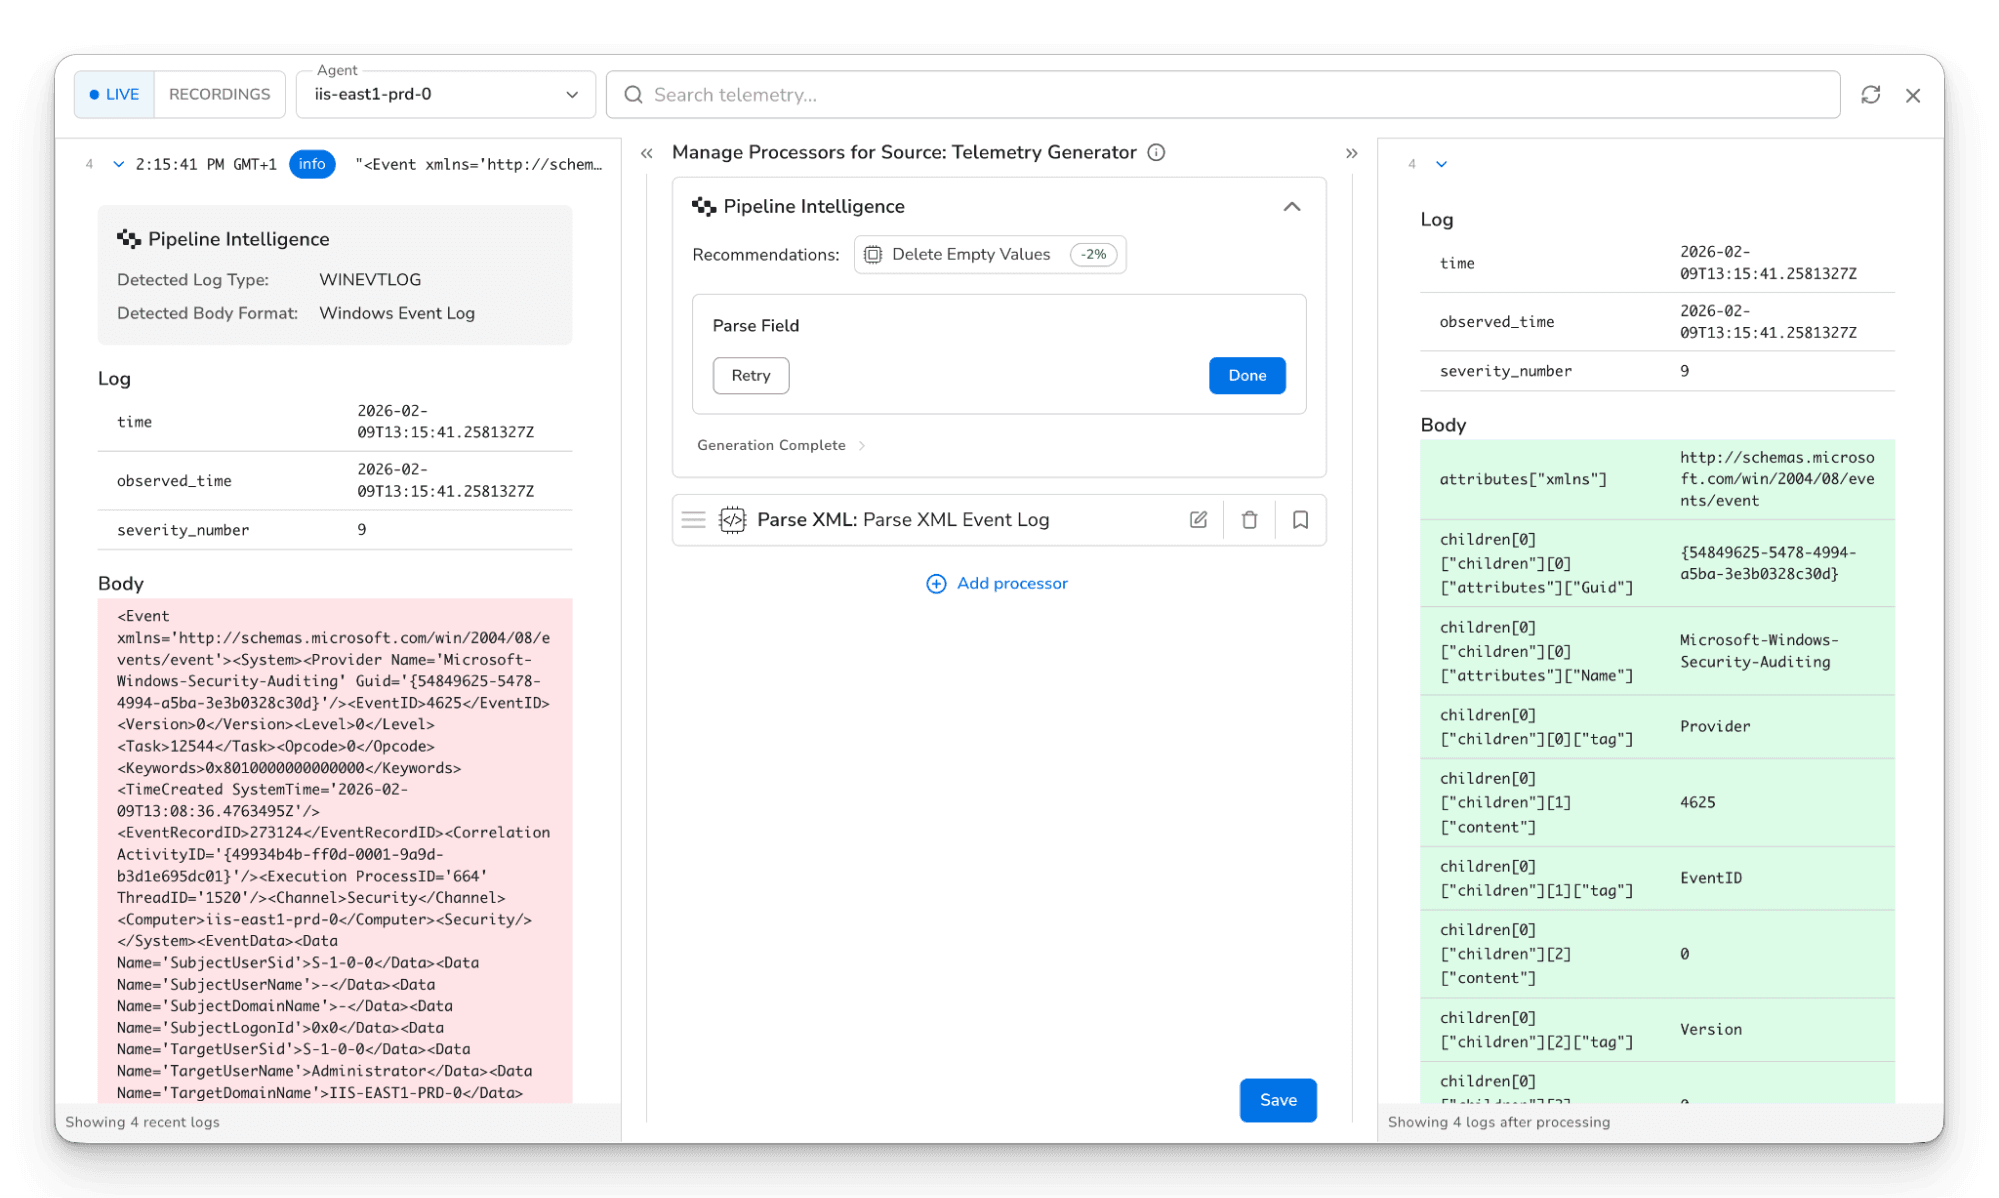Click the refresh telemetry icon
The height and width of the screenshot is (1198, 1999).
coord(1870,95)
